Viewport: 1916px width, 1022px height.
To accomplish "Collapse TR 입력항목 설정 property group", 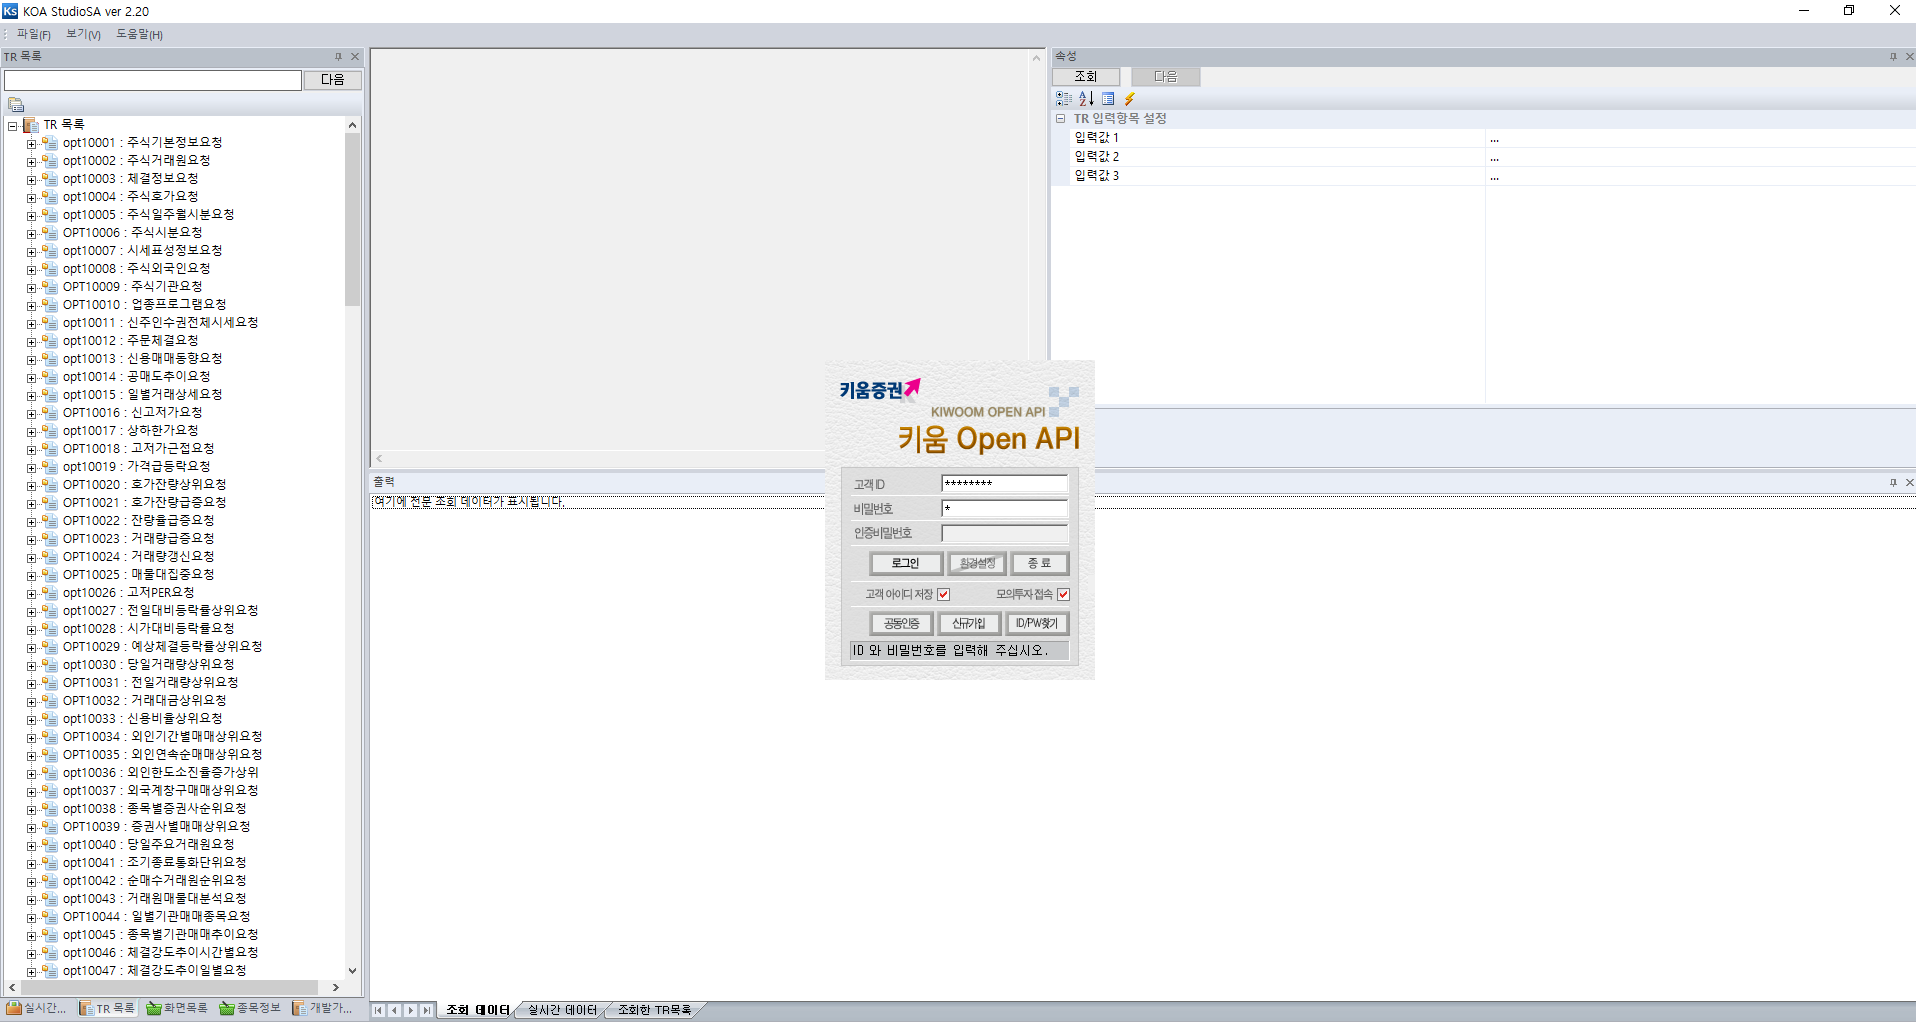I will [1061, 119].
